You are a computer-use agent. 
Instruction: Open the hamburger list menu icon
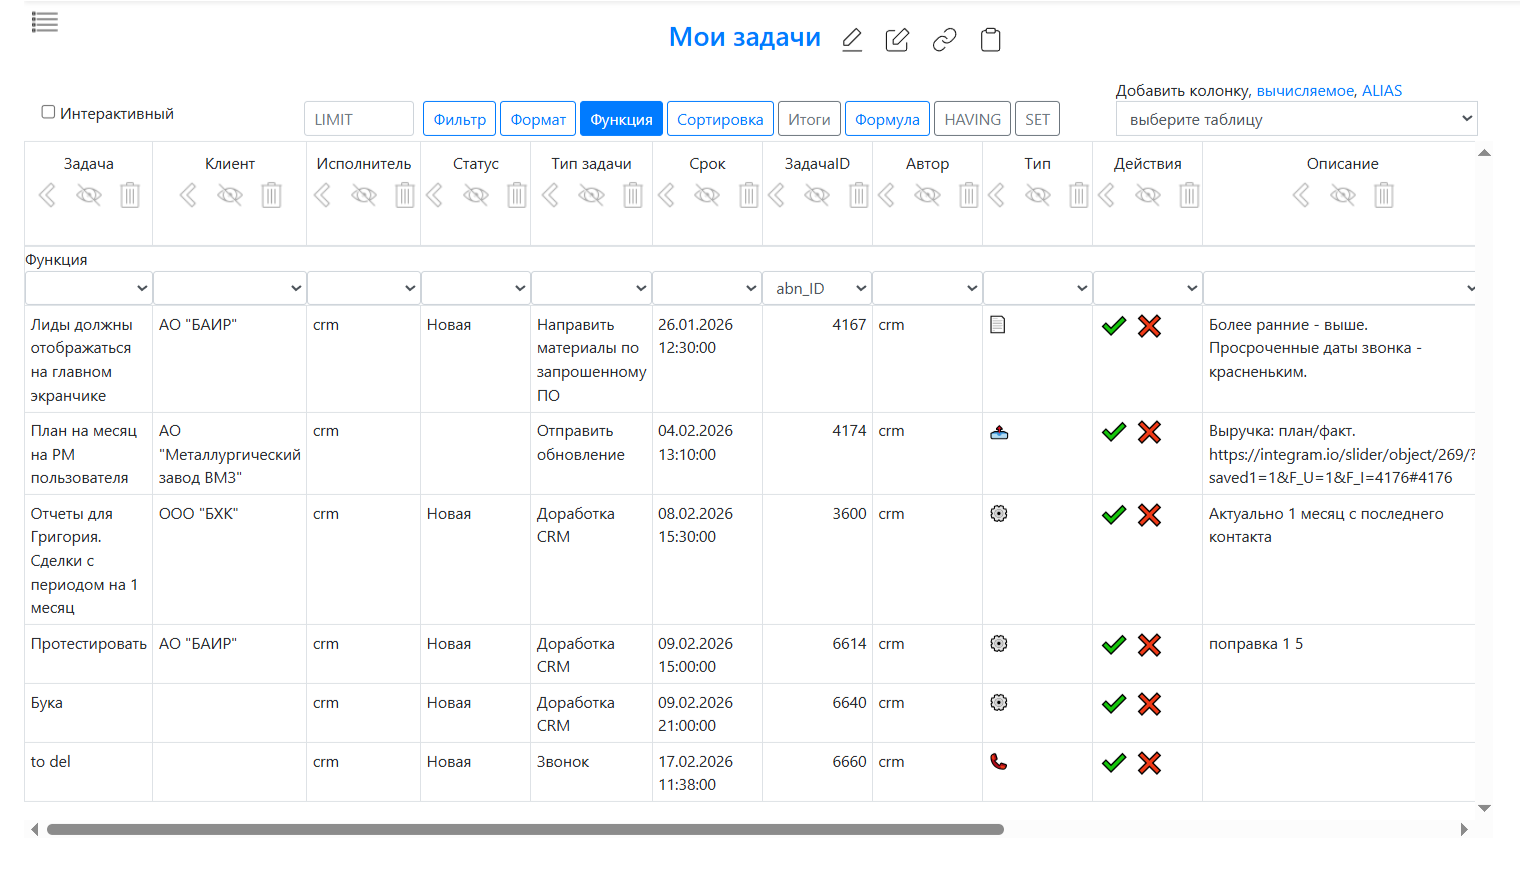tap(45, 22)
